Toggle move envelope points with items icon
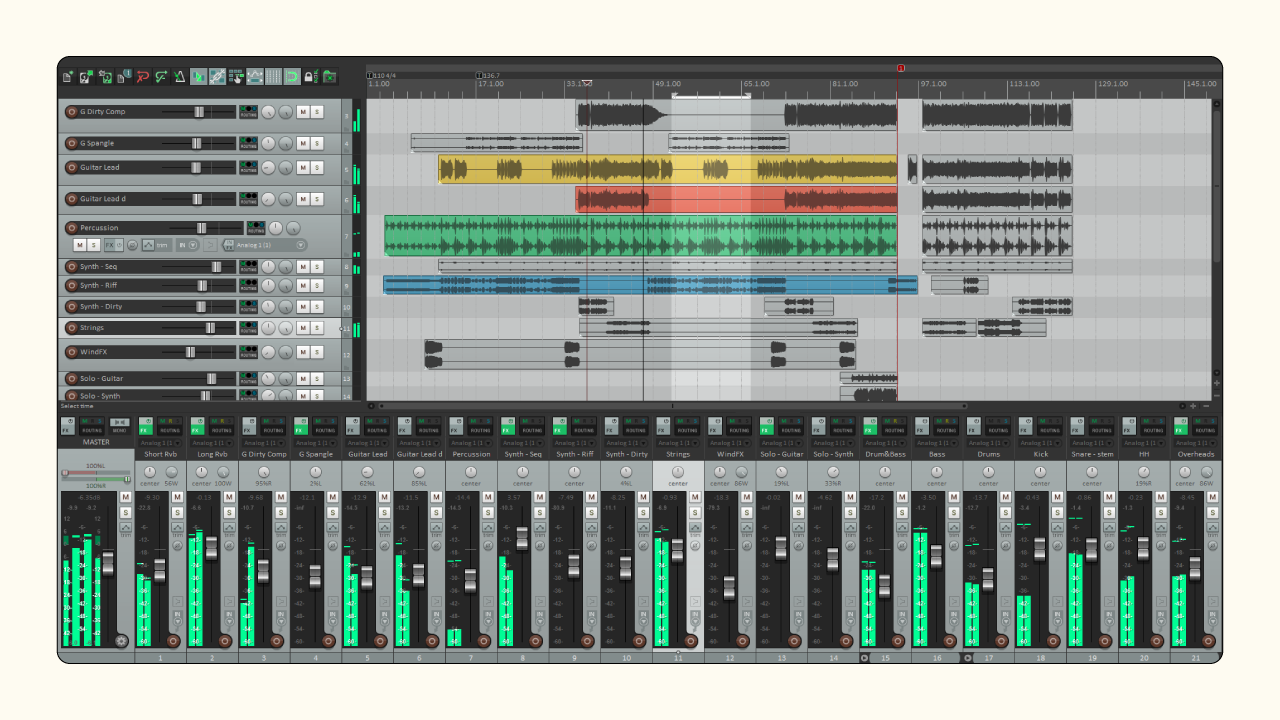Viewport: 1280px width, 720px height. click(254, 77)
